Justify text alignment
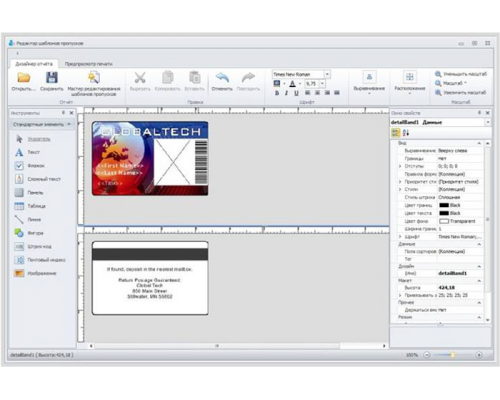Viewport: 500px width, 400px height. pos(337,93)
